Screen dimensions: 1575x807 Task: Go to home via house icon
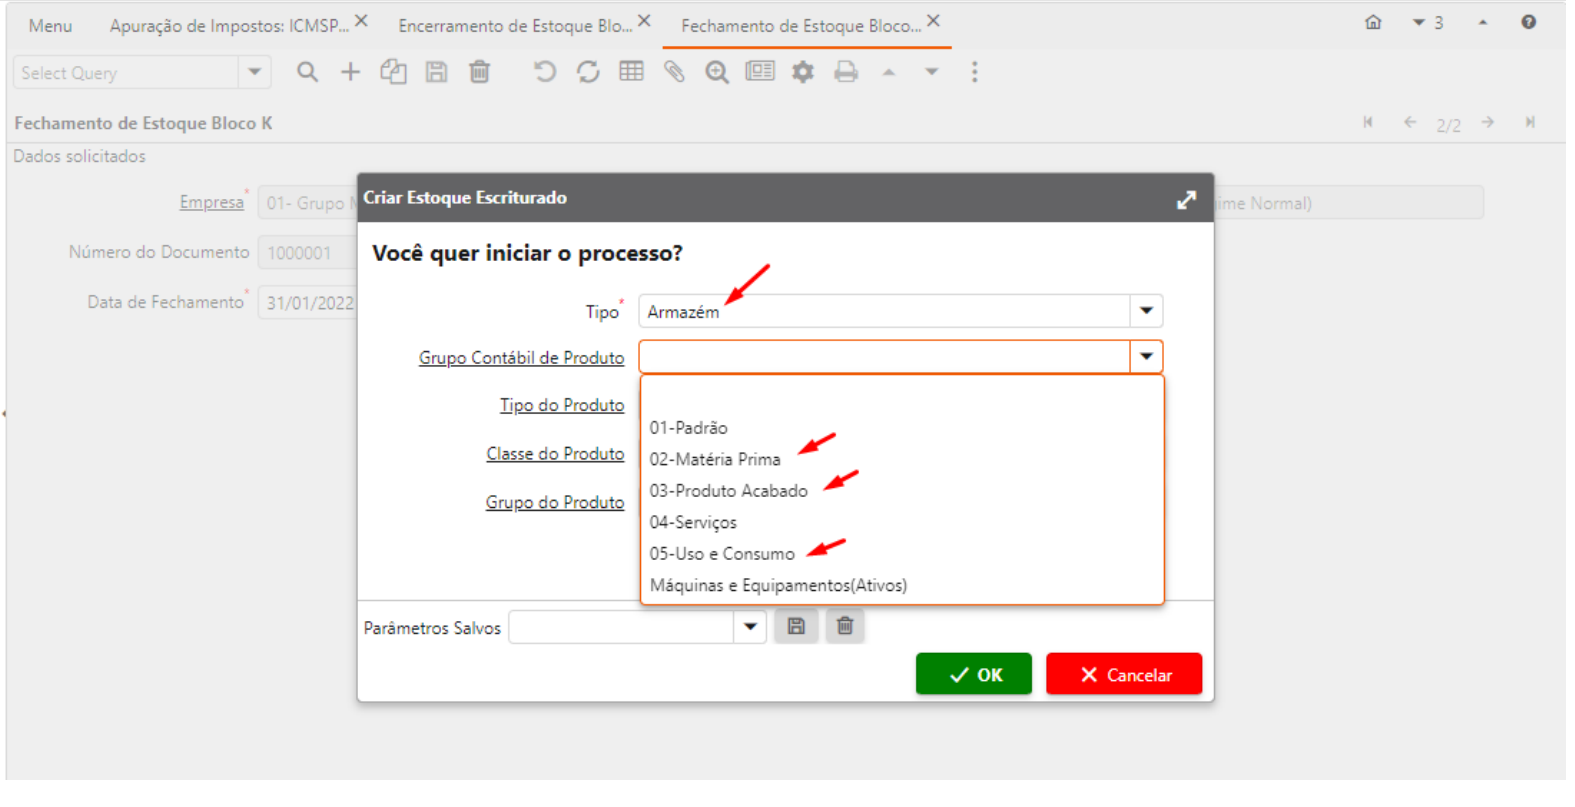point(1373,22)
